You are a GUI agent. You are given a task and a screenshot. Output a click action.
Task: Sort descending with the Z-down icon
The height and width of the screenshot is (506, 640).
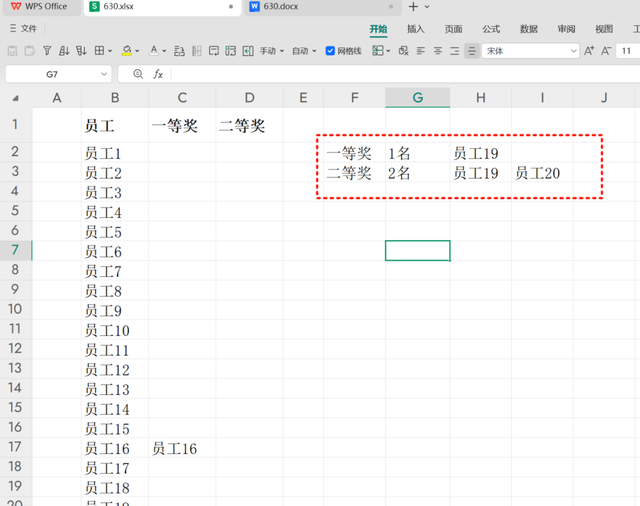pos(81,51)
